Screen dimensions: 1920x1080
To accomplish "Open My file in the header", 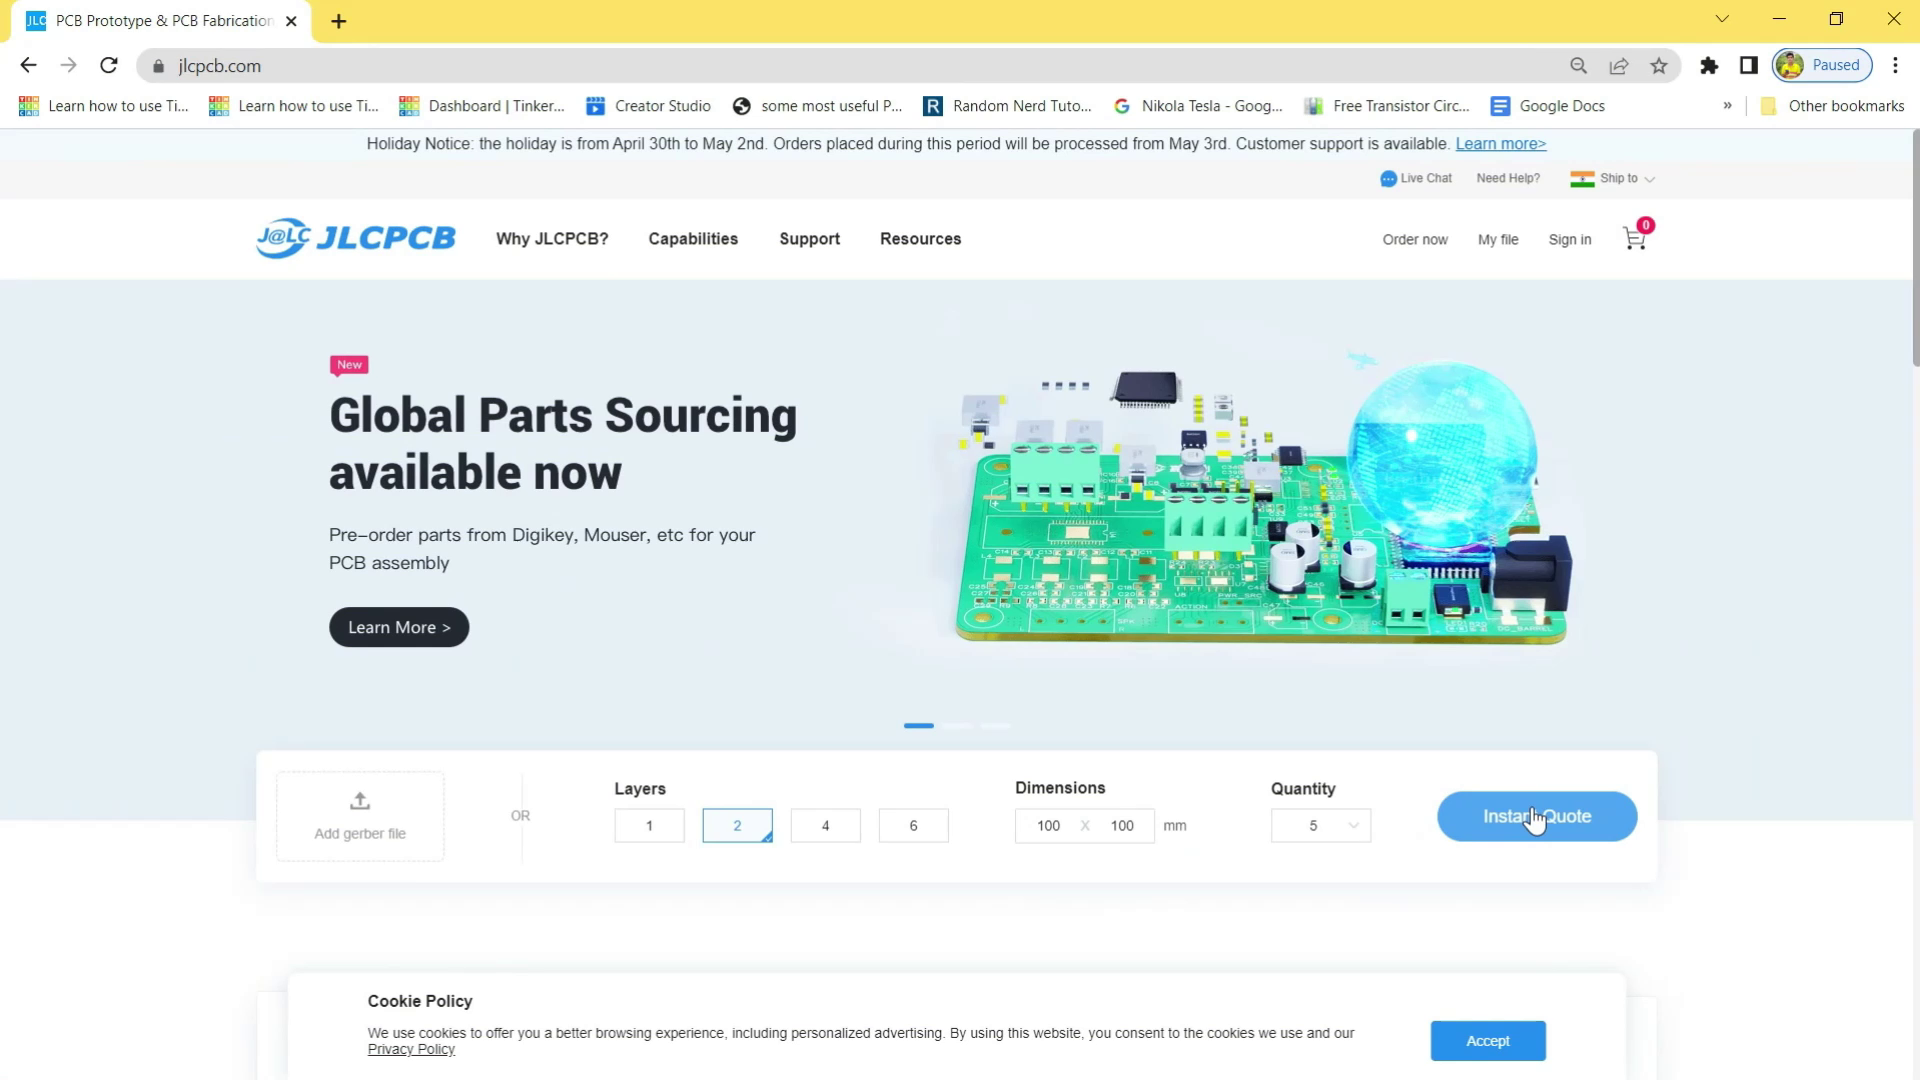I will [x=1498, y=240].
